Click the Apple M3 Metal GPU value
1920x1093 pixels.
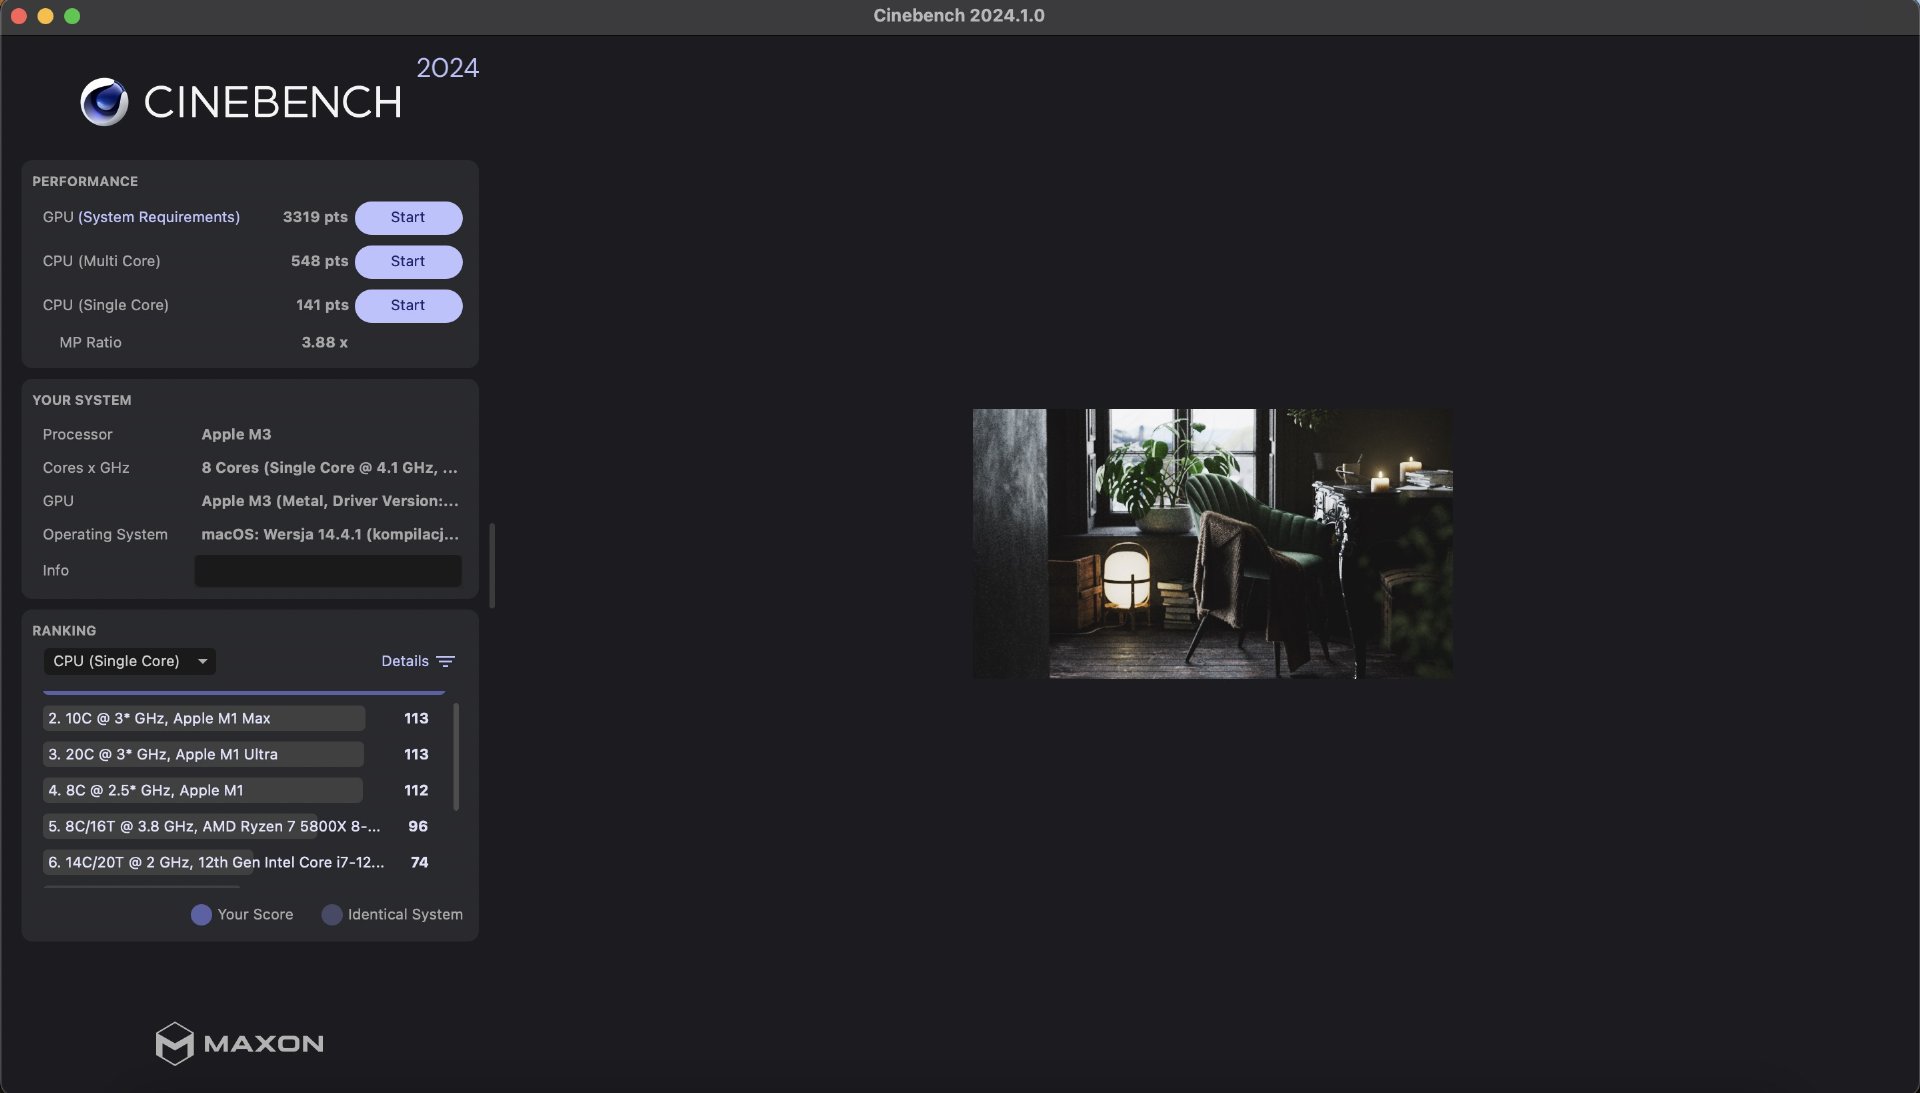(330, 501)
